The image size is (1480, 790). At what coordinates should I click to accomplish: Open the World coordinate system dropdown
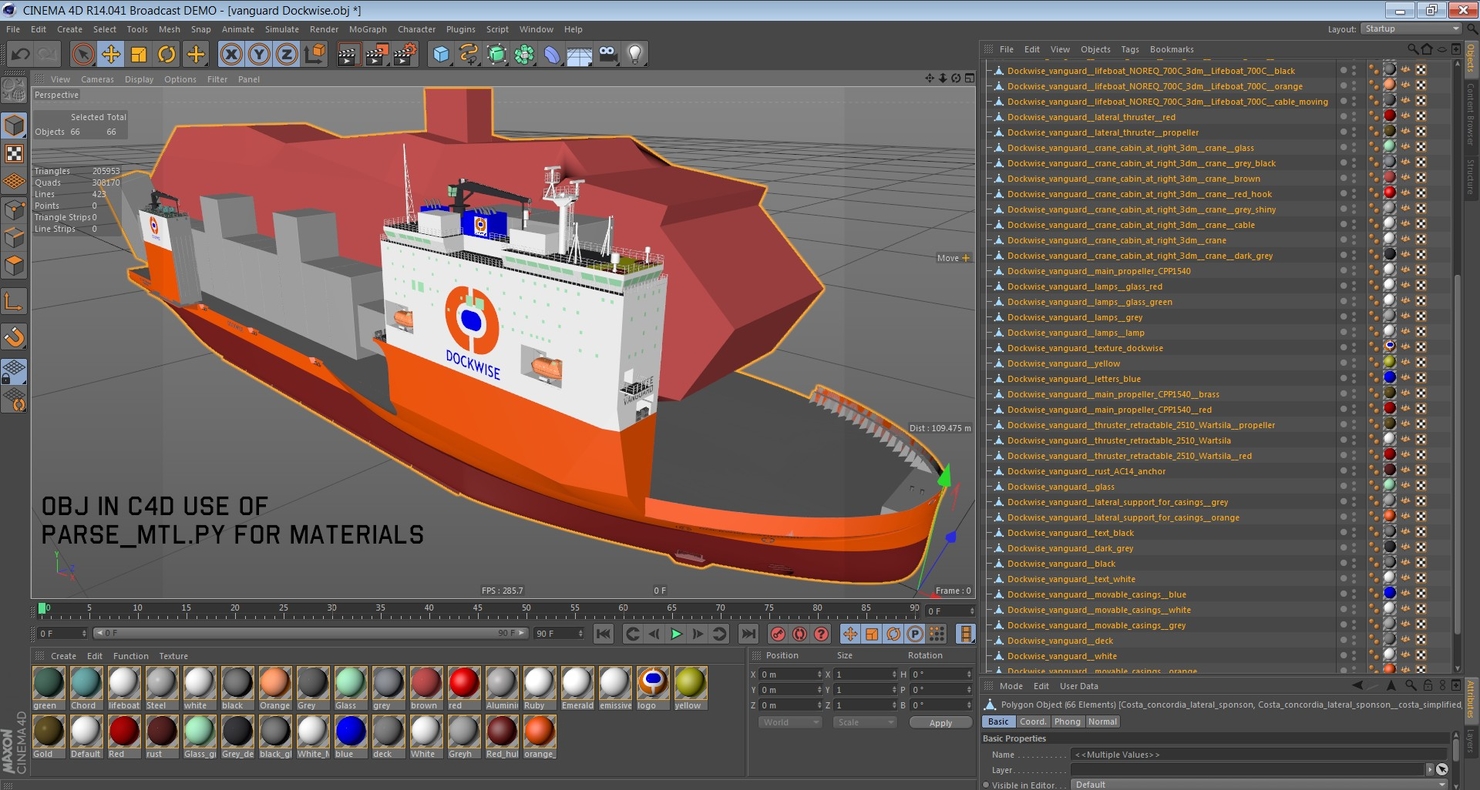[x=790, y=722]
